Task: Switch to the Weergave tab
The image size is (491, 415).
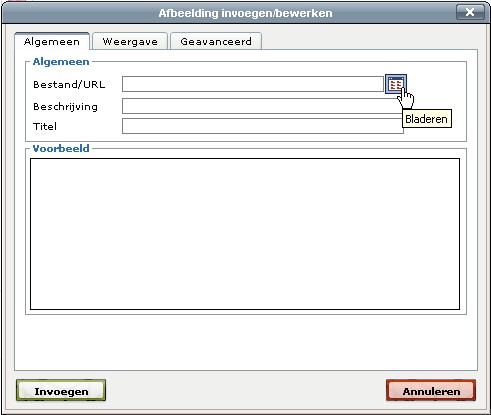Action: point(130,42)
